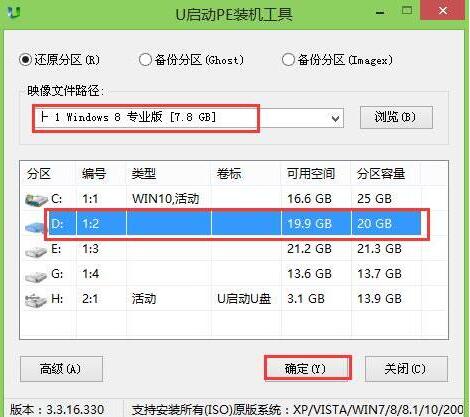The image size is (470, 417).
Task: Select the 还原分区 (R) radio button
Action: [x=26, y=60]
